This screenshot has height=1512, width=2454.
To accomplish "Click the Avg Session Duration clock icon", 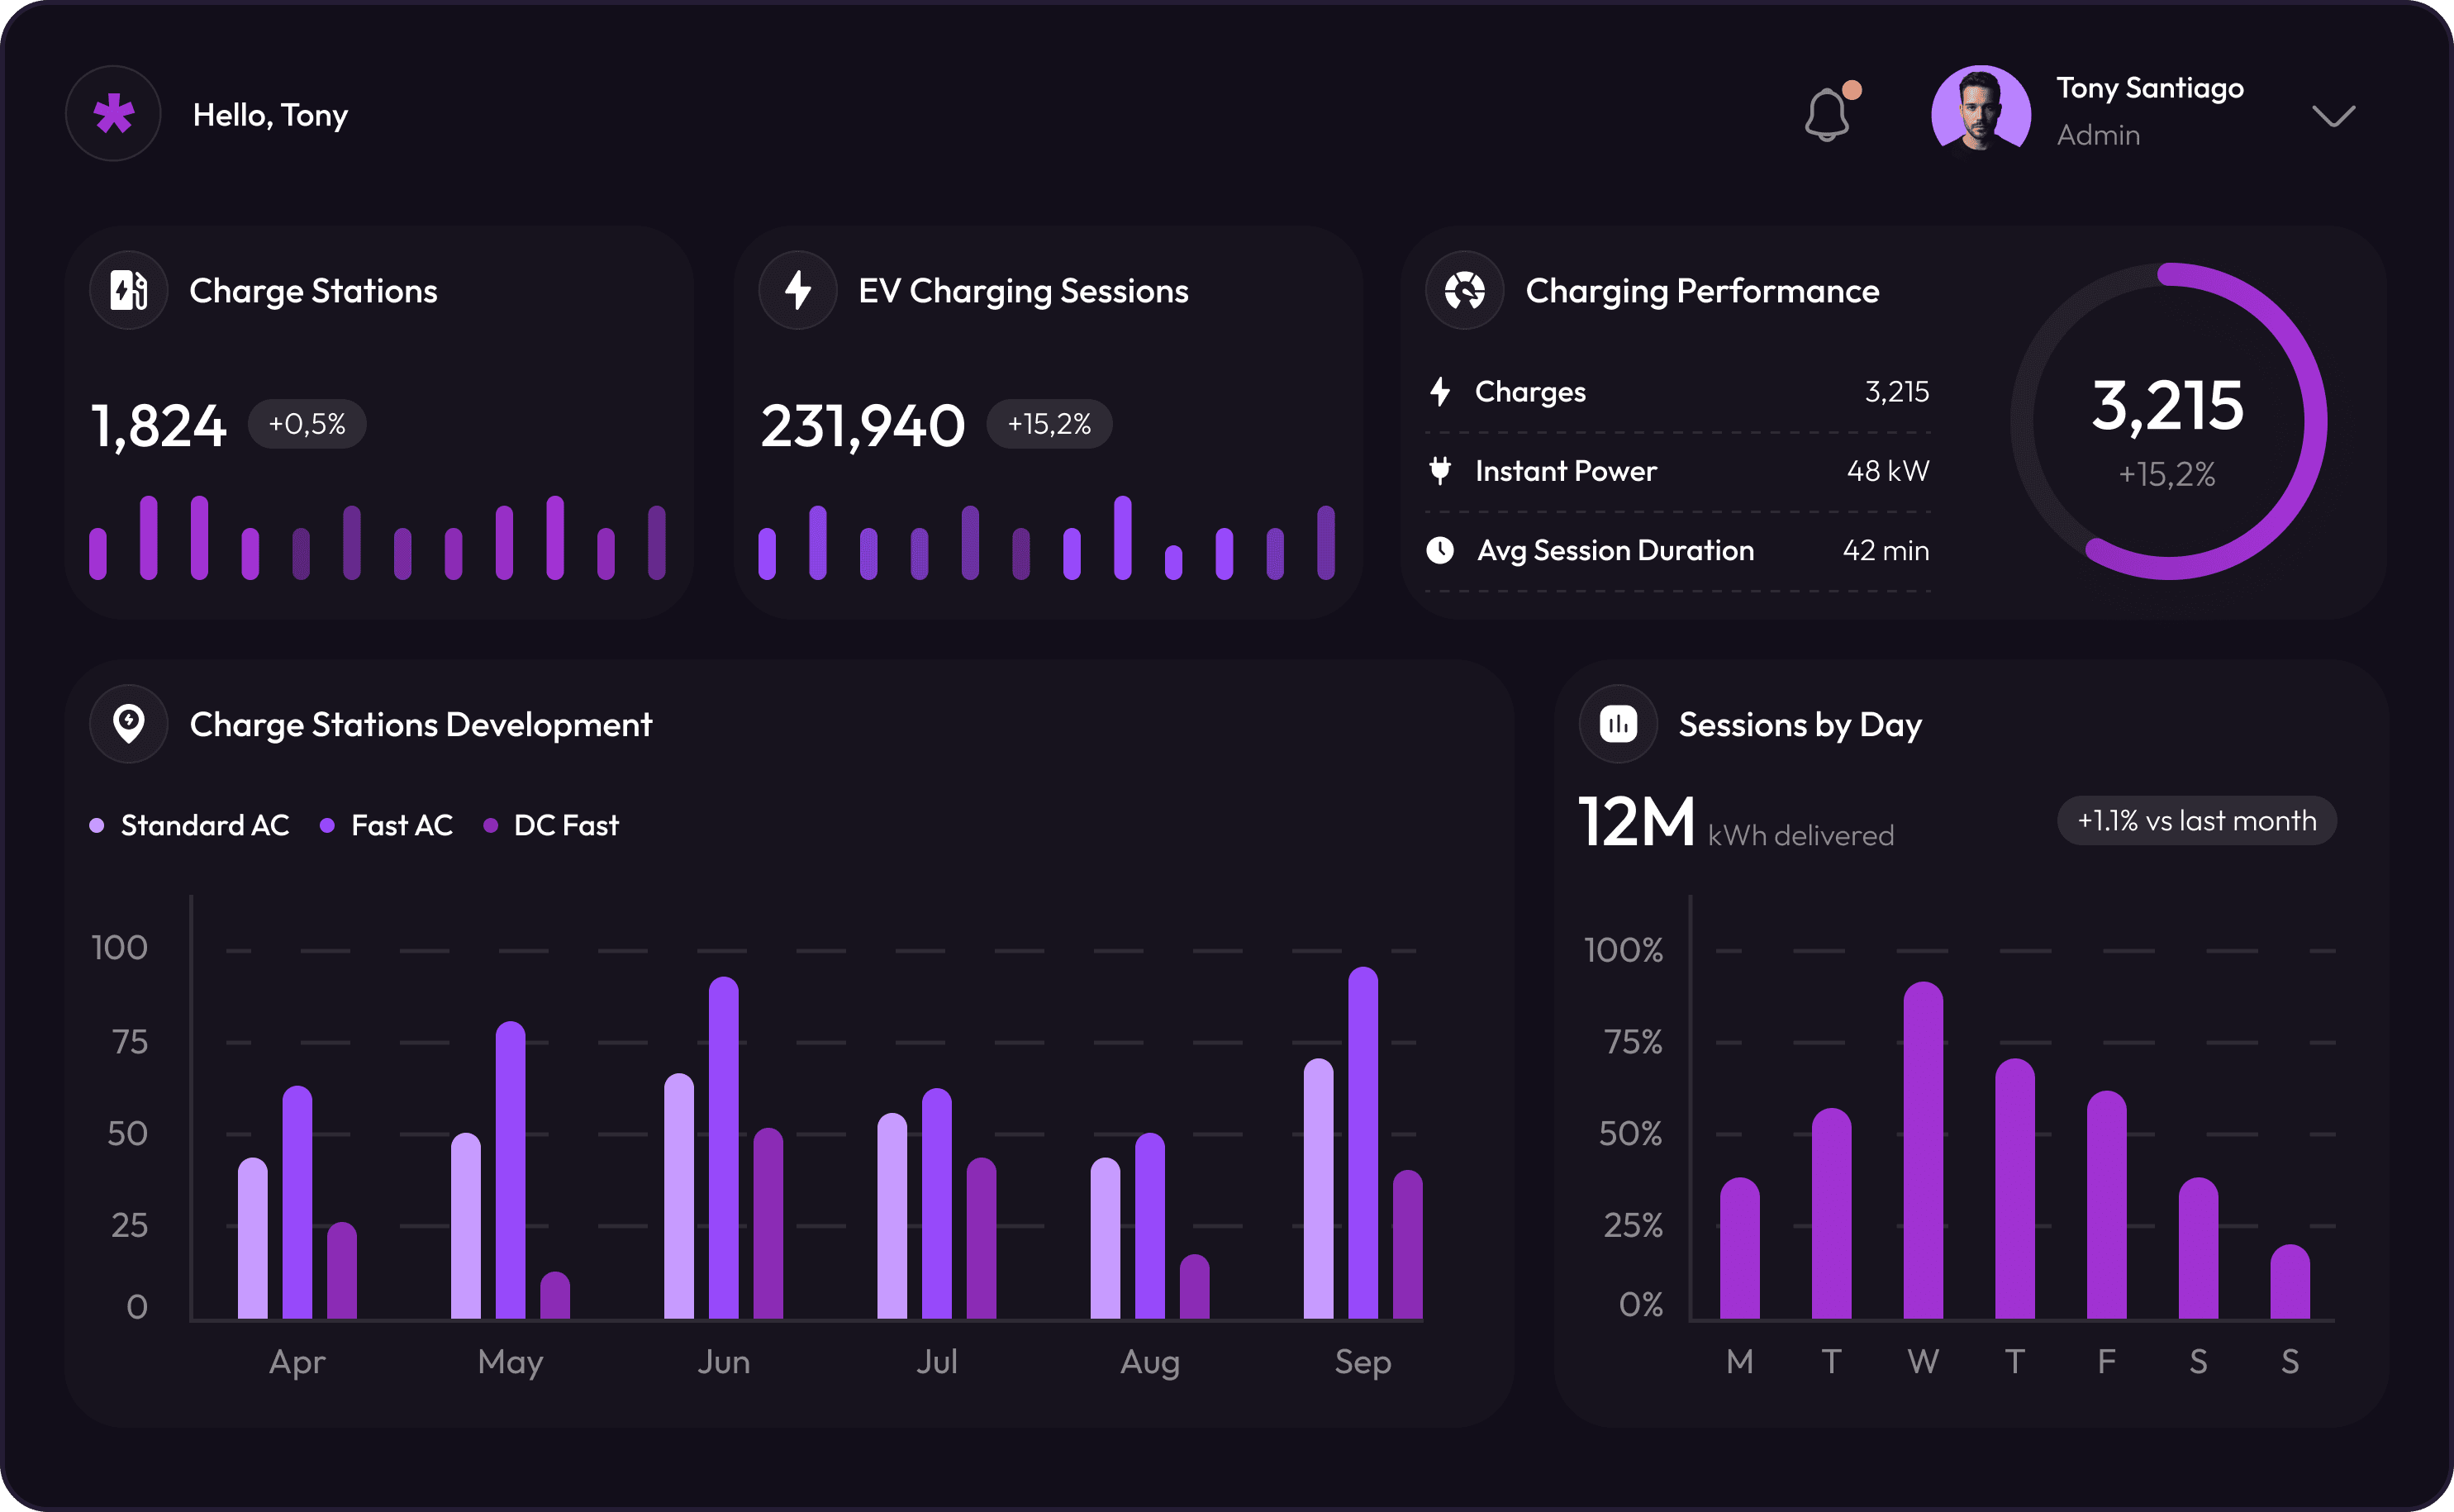I will coord(1440,550).
